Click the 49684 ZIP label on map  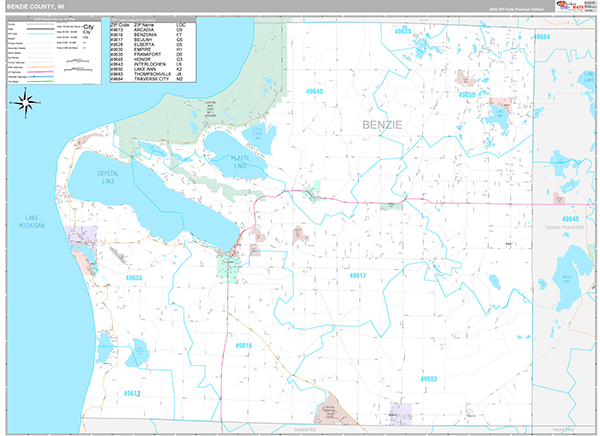(541, 37)
